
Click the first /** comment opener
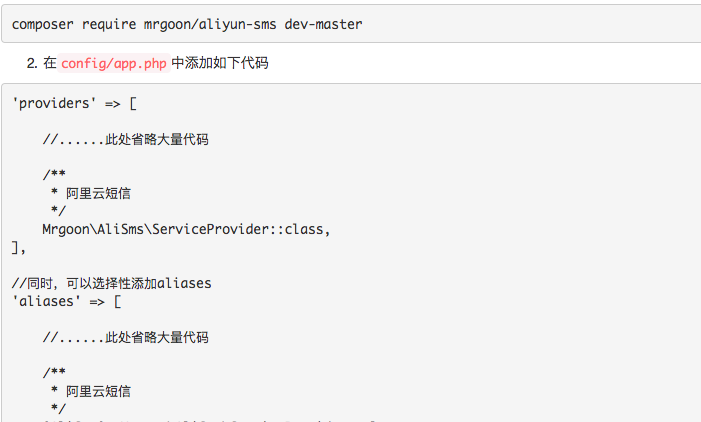(54, 174)
